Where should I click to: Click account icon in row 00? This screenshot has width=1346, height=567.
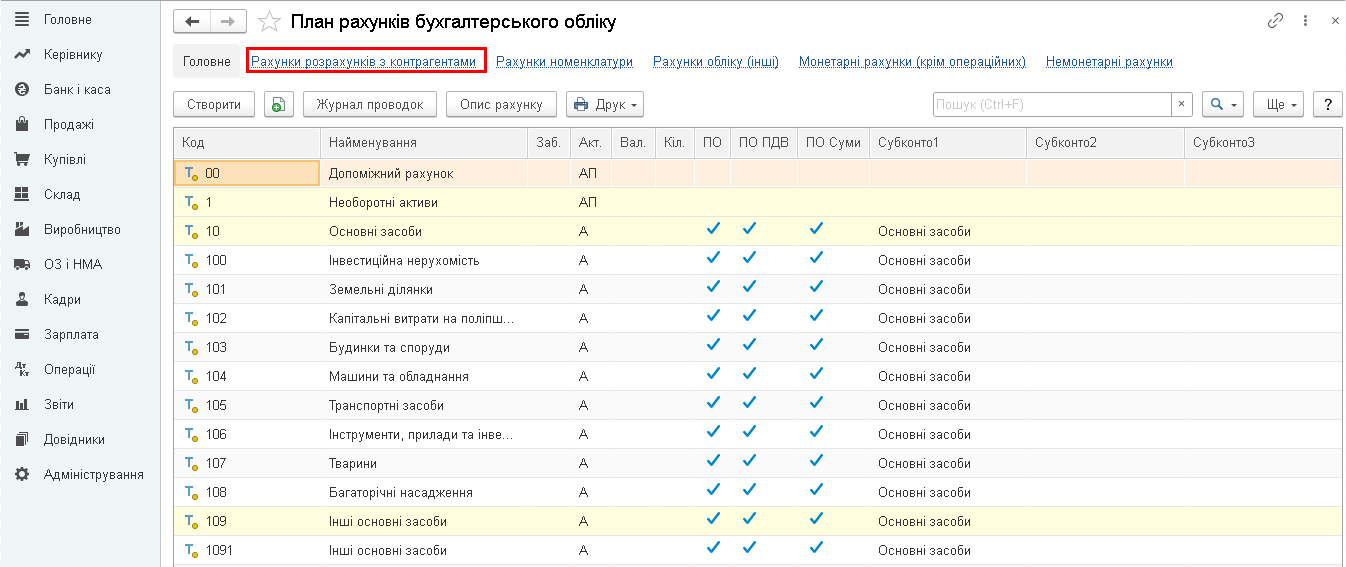(x=191, y=173)
